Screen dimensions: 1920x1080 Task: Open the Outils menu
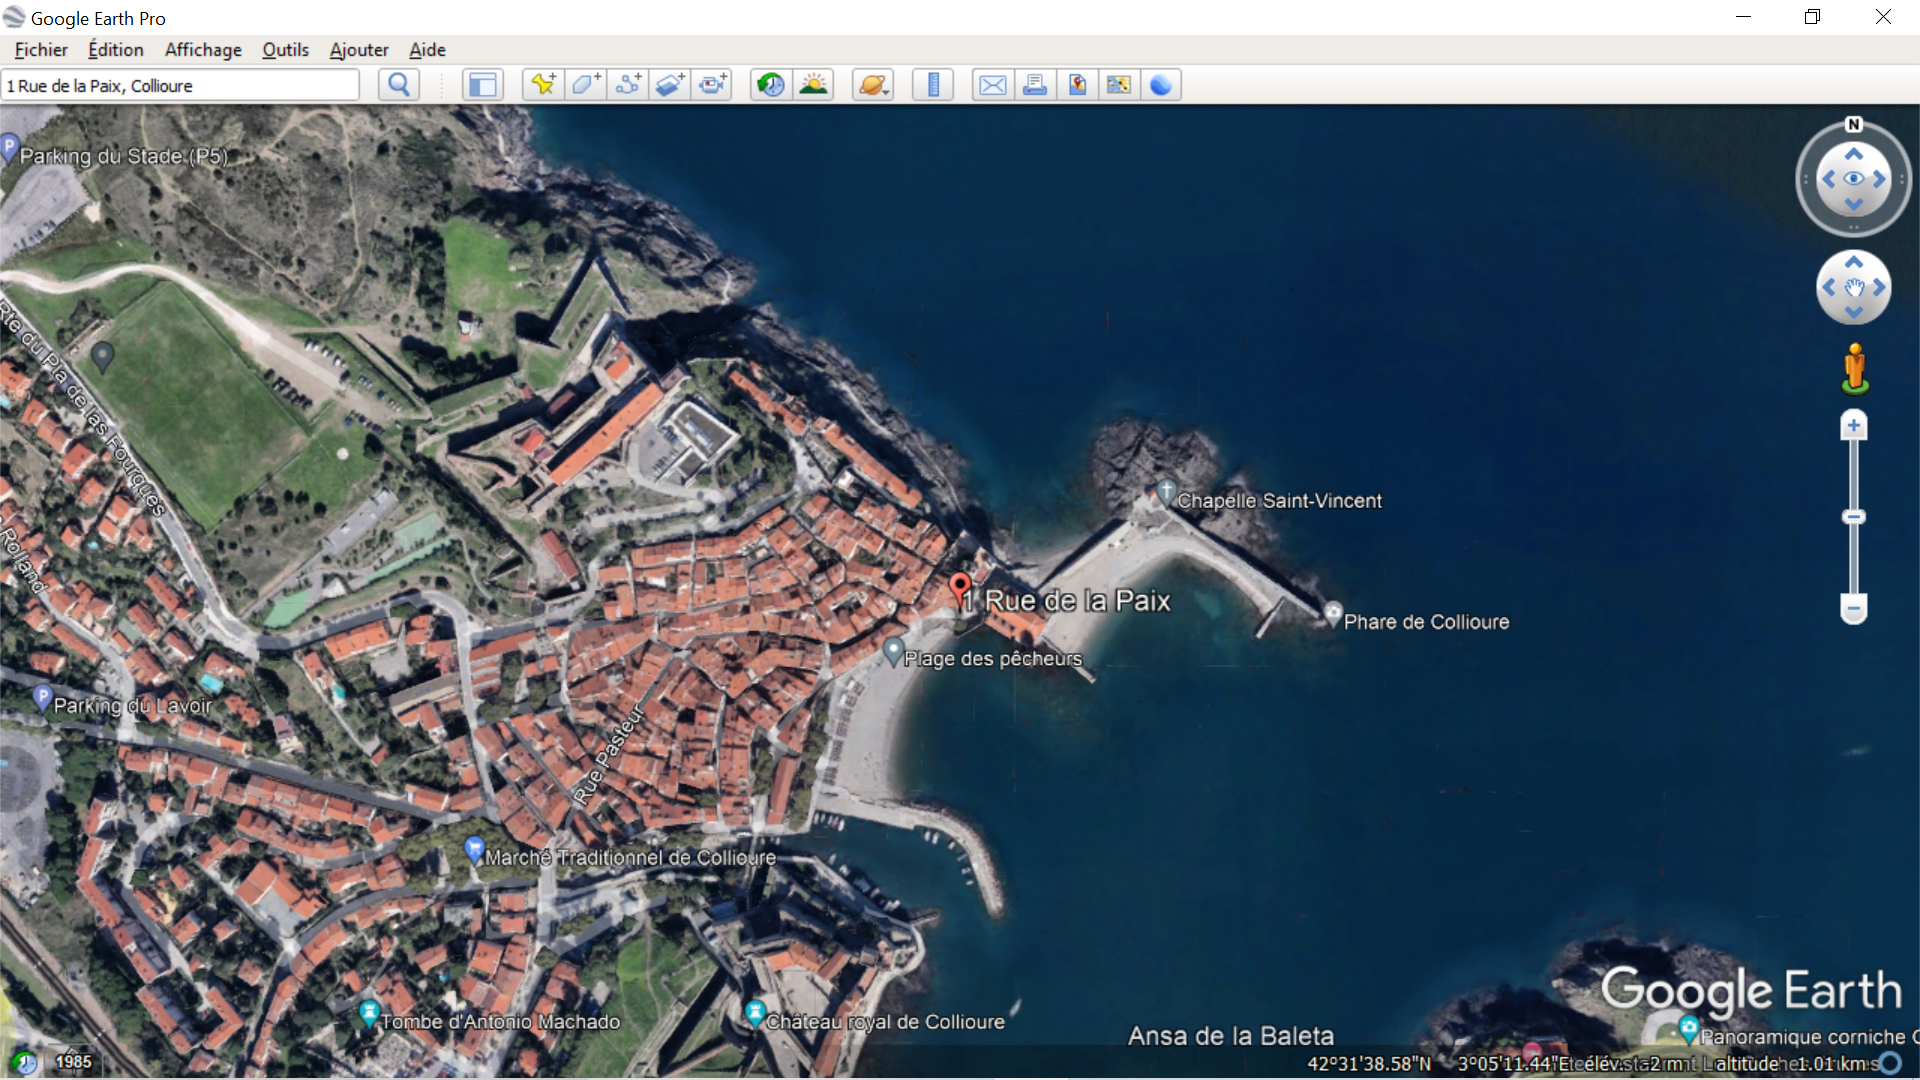[x=285, y=50]
